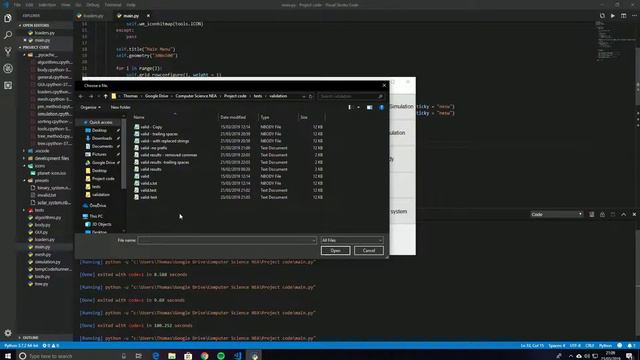640x360 pixels.
Task: Run code with the play icon
Action: (613, 16)
